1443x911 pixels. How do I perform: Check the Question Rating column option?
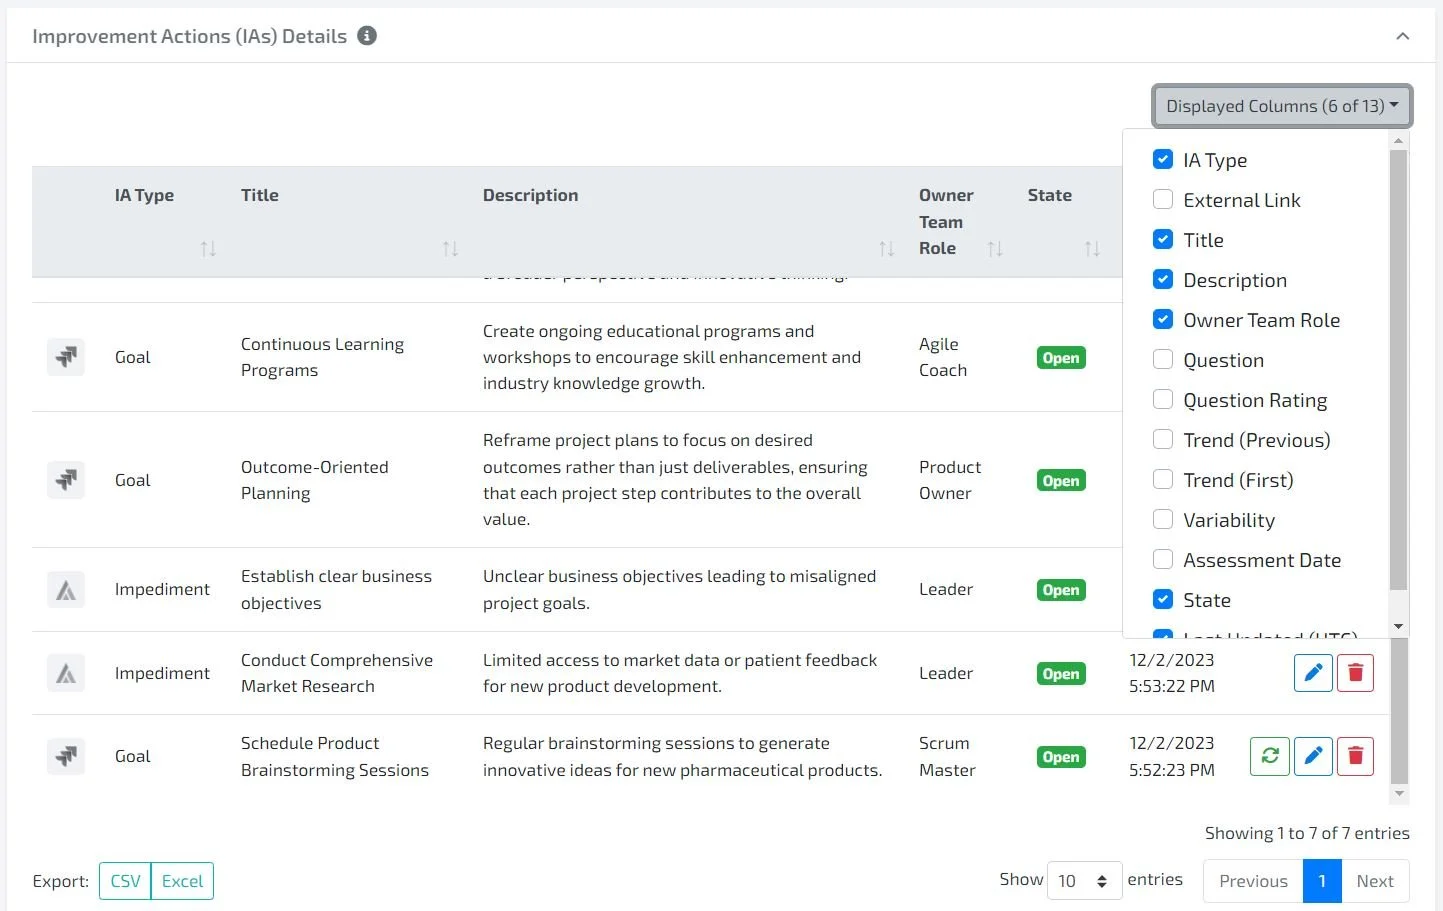[1163, 399]
